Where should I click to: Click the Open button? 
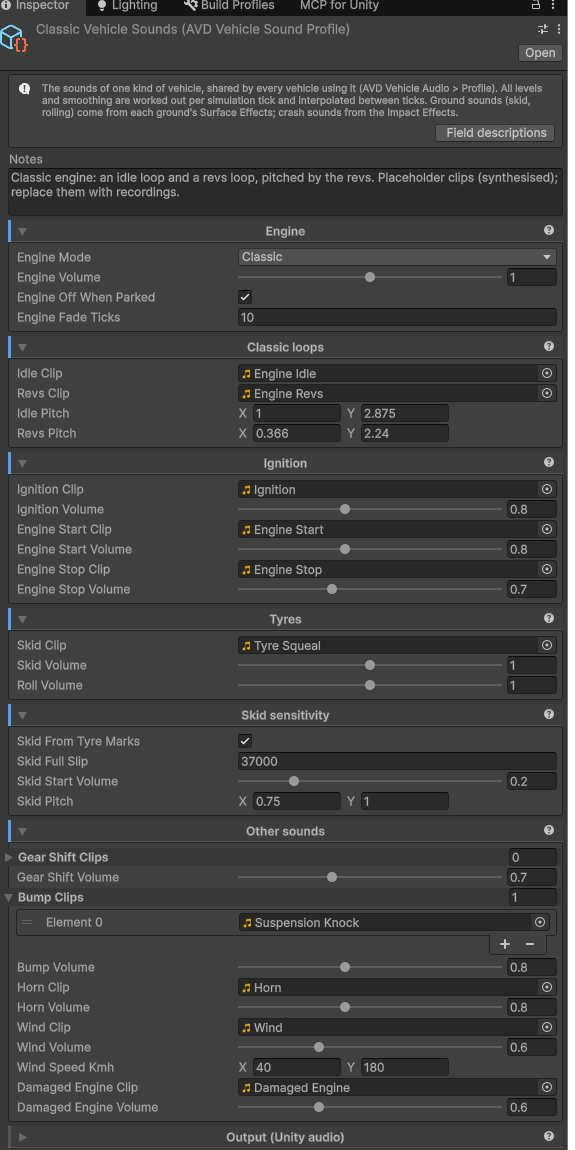tap(540, 53)
